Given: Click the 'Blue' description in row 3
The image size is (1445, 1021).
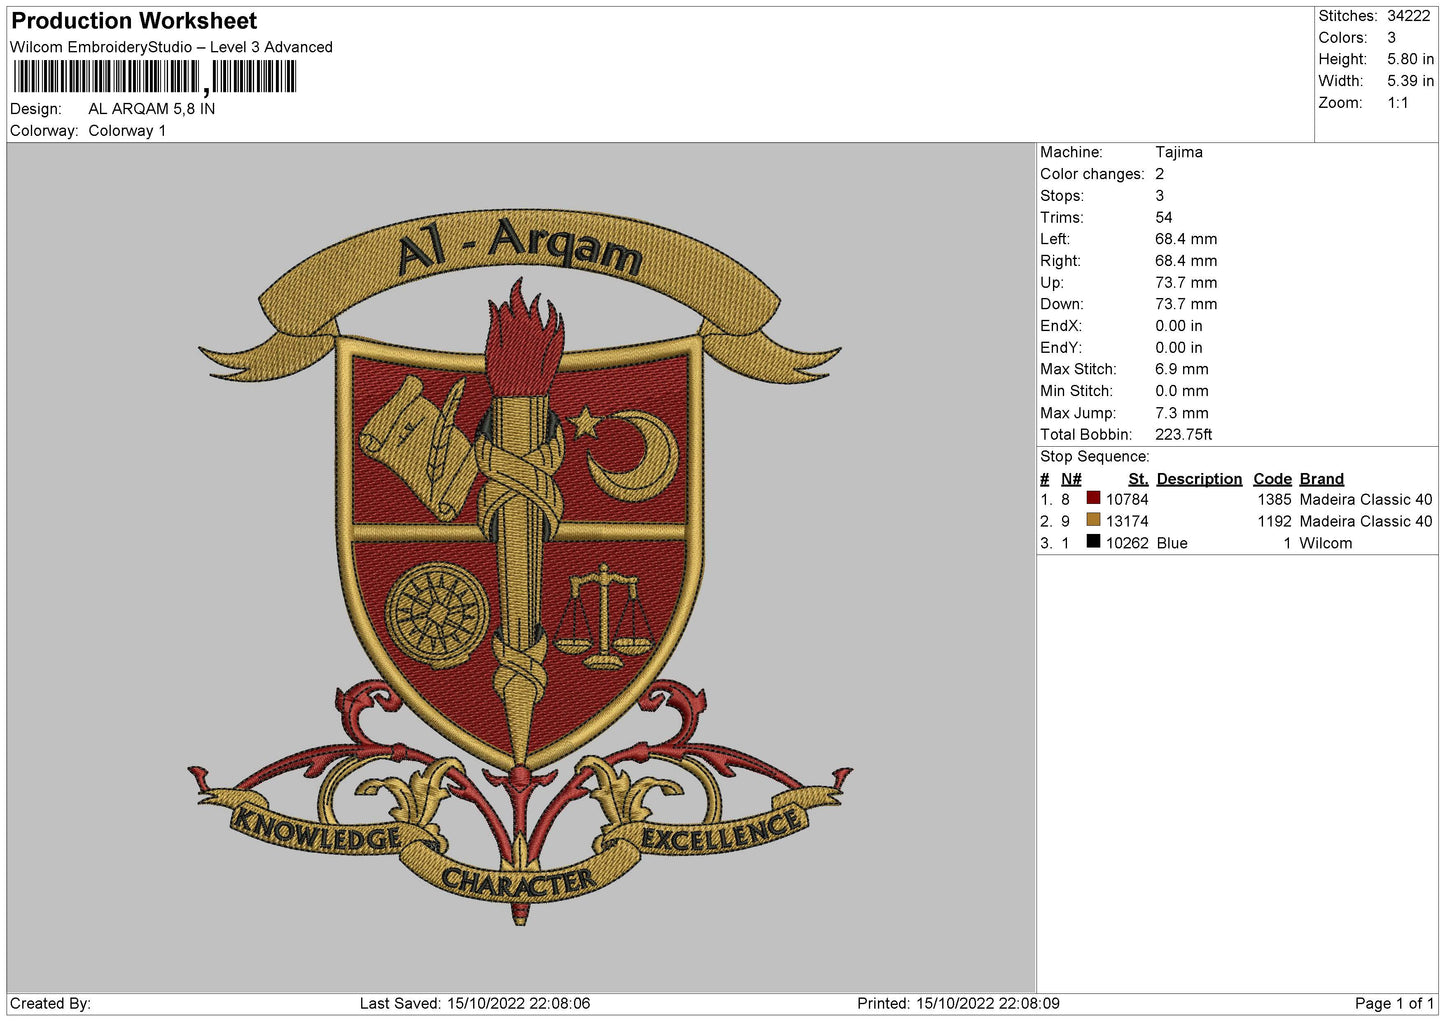Looking at the screenshot, I should (1172, 543).
